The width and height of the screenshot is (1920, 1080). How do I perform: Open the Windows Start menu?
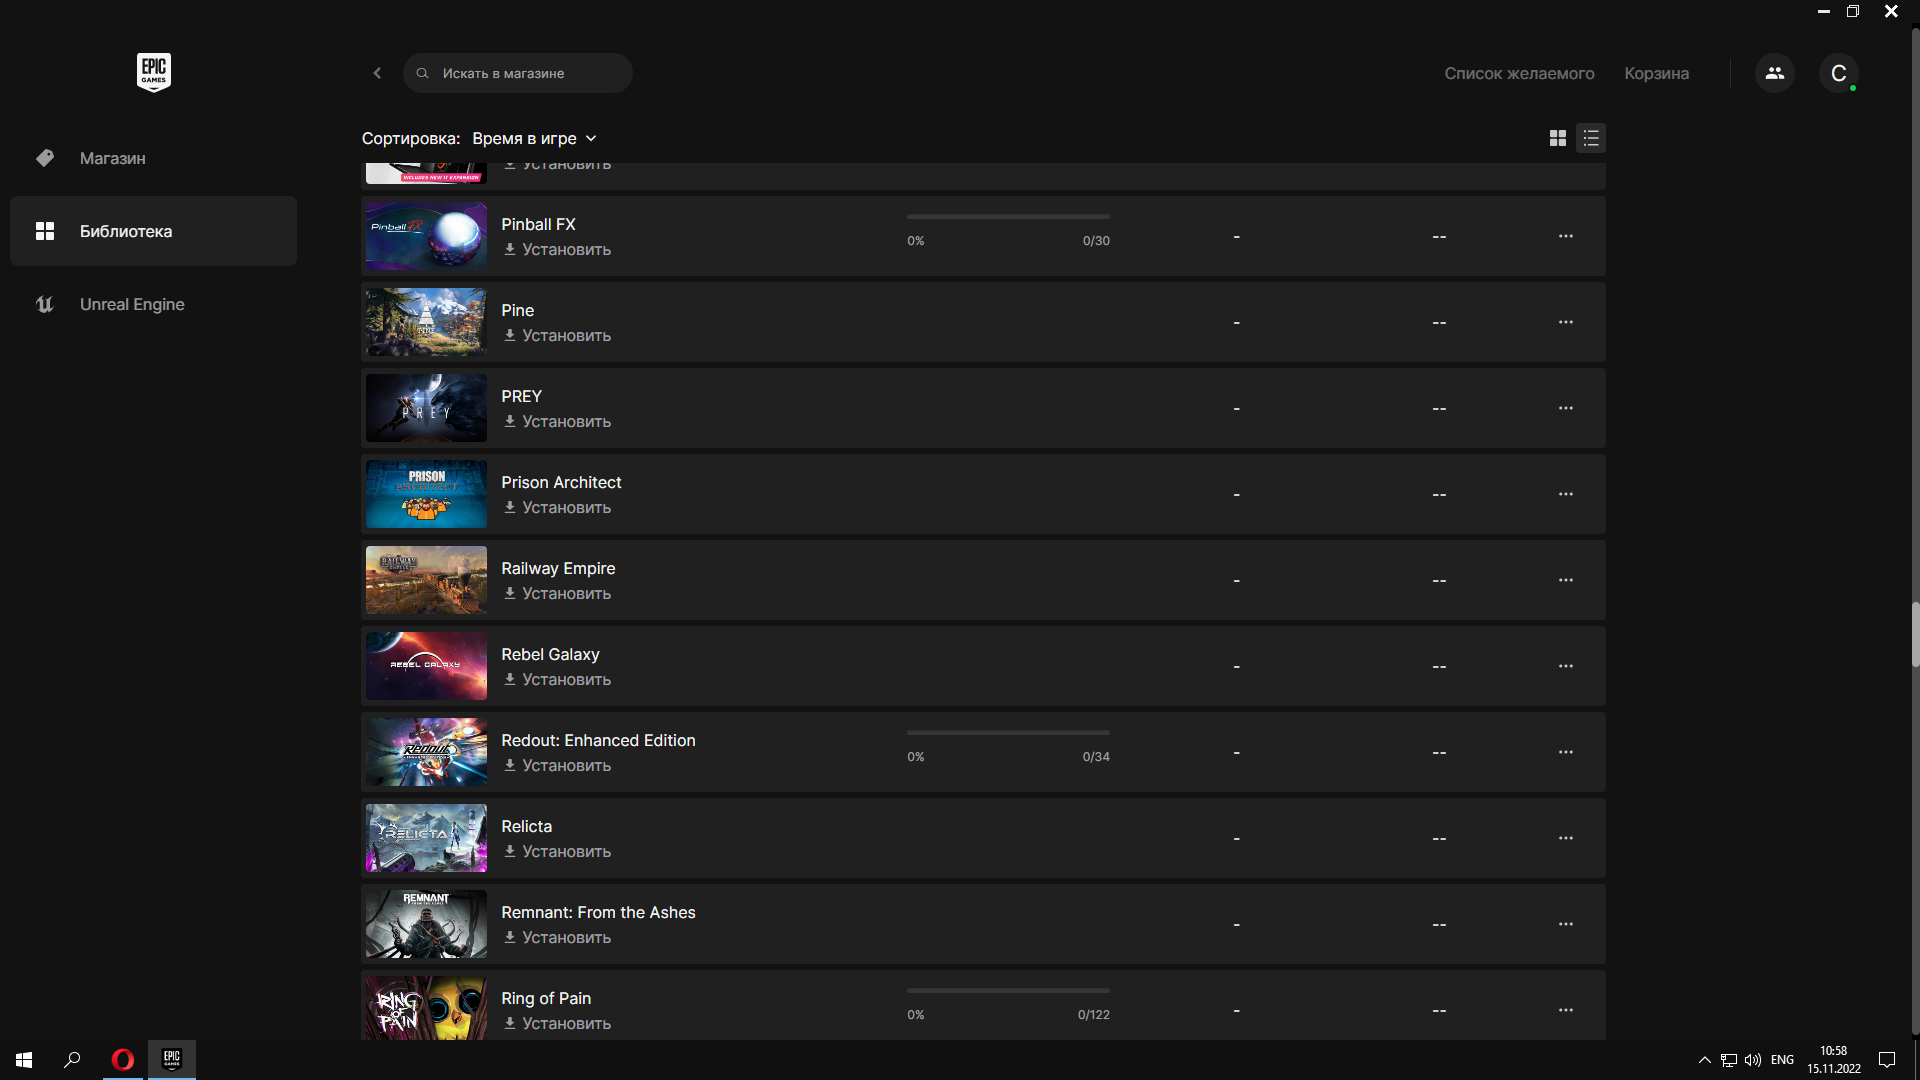coord(24,1060)
